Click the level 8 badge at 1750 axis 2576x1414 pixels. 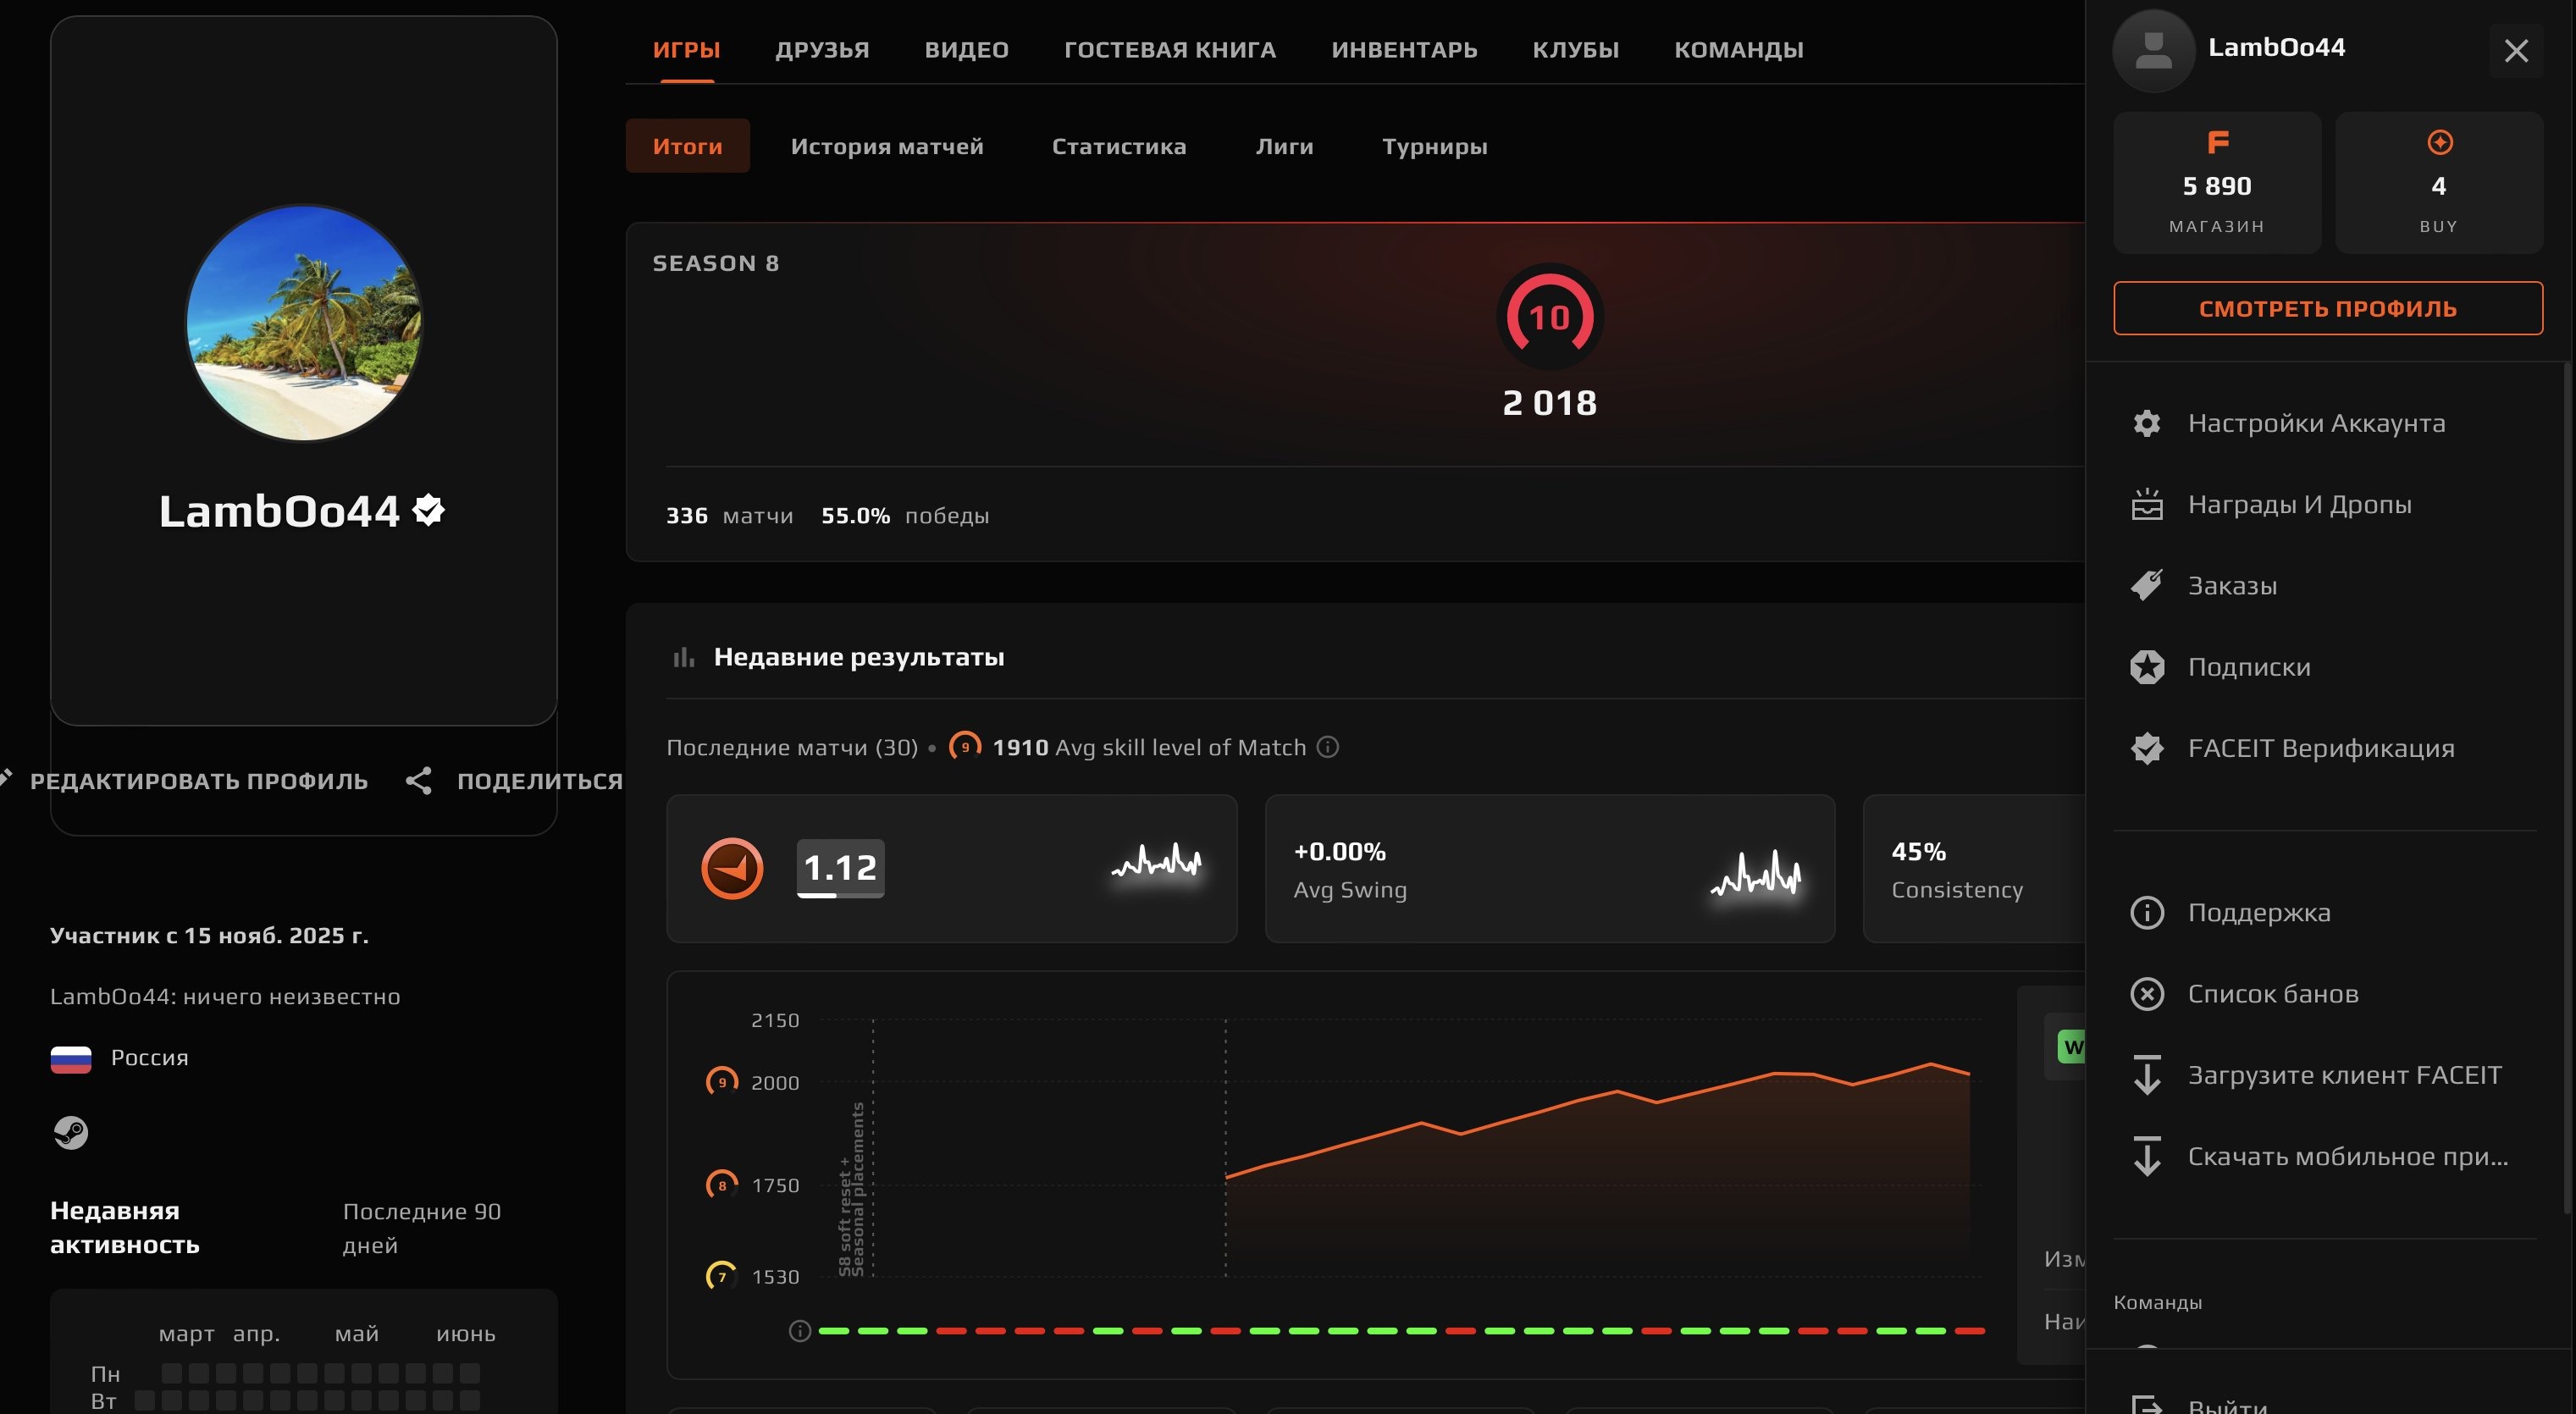click(722, 1185)
